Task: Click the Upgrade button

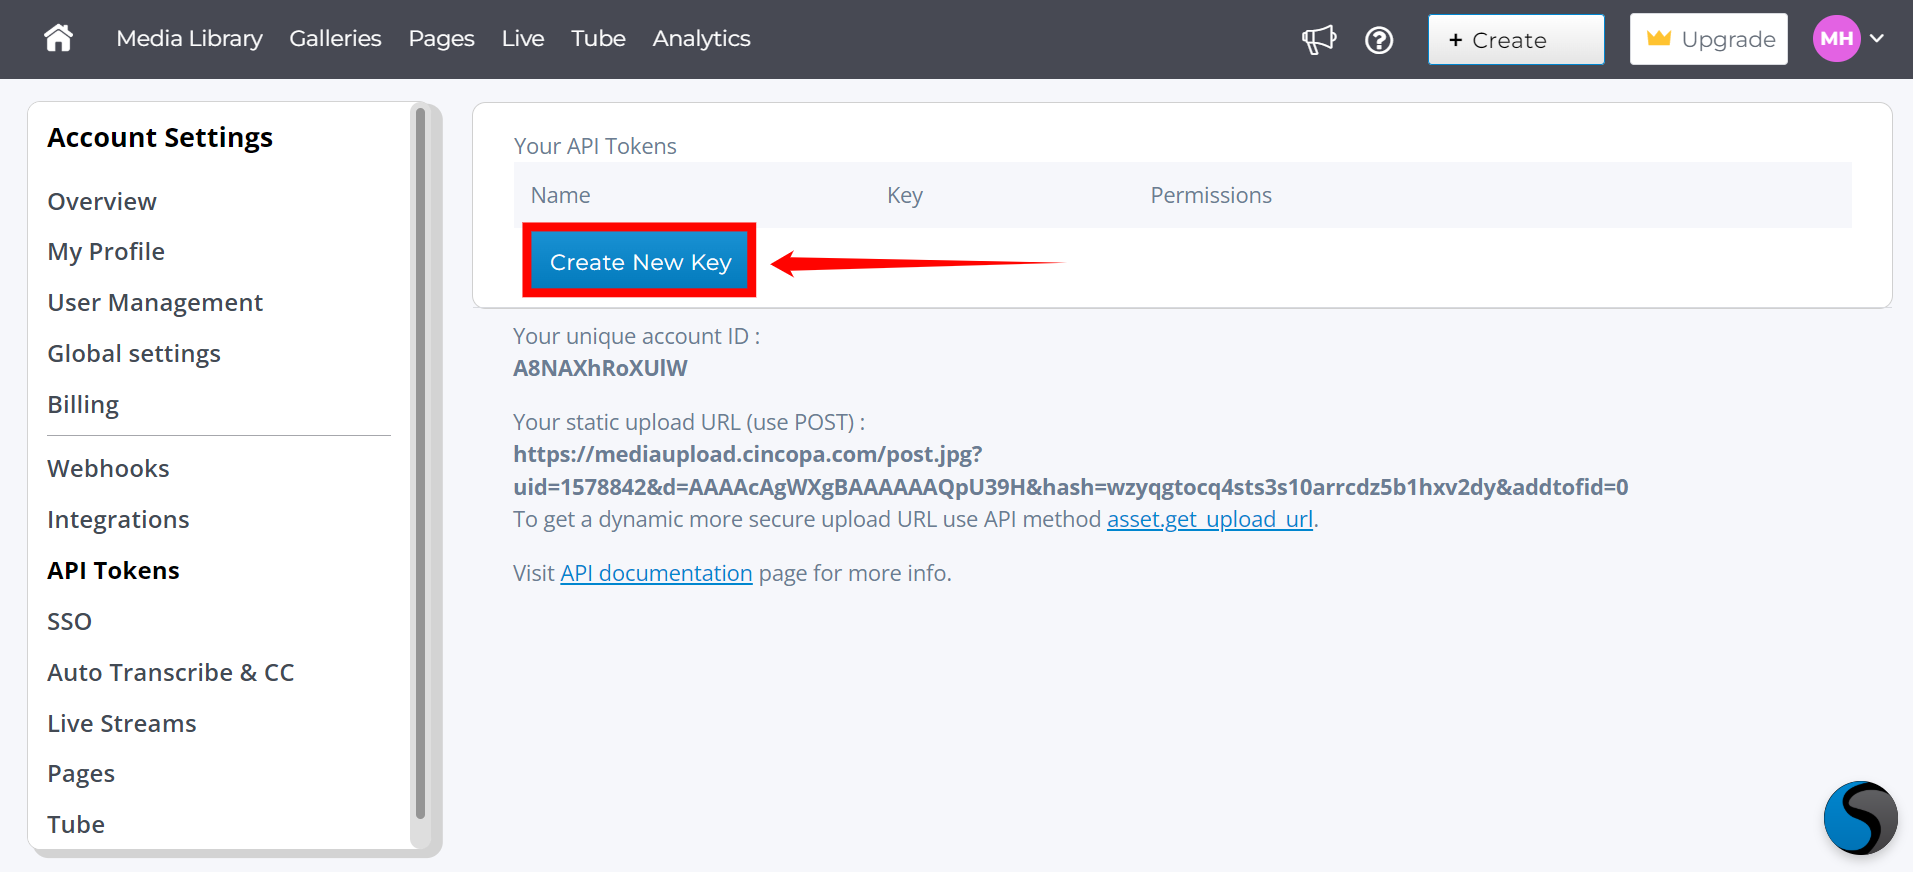Action: (1708, 39)
